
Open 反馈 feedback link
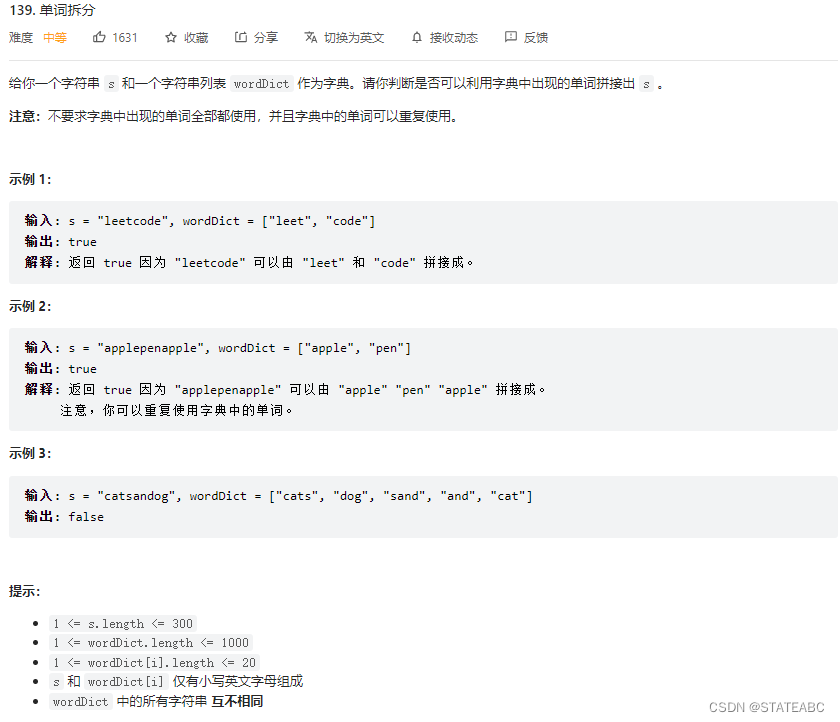(x=536, y=37)
